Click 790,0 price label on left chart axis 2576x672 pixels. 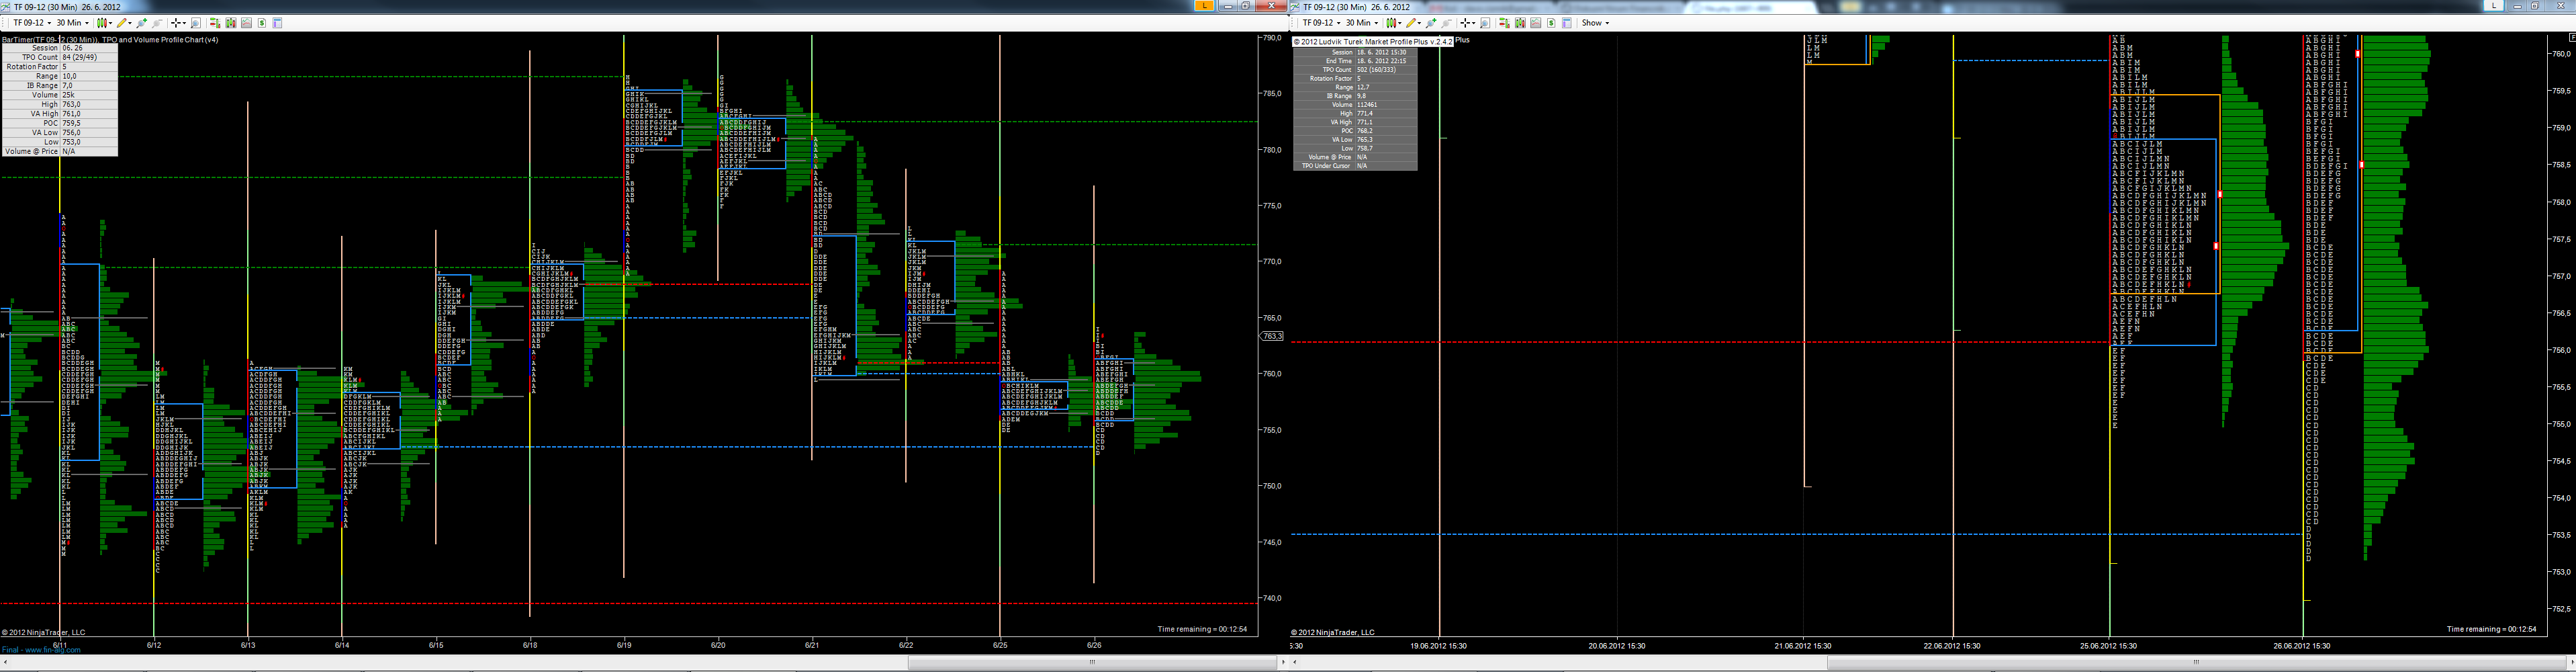[1272, 38]
